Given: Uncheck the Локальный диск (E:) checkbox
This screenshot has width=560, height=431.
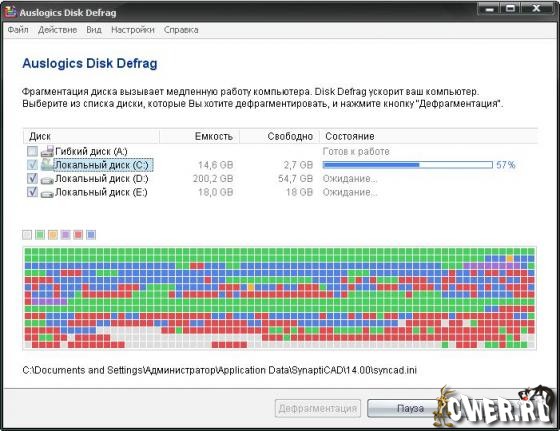Looking at the screenshot, I should click(32, 192).
